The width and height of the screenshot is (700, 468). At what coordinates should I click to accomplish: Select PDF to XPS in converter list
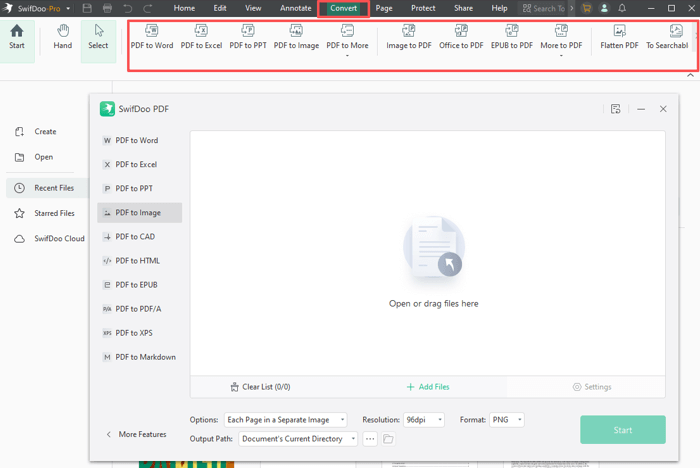140,333
